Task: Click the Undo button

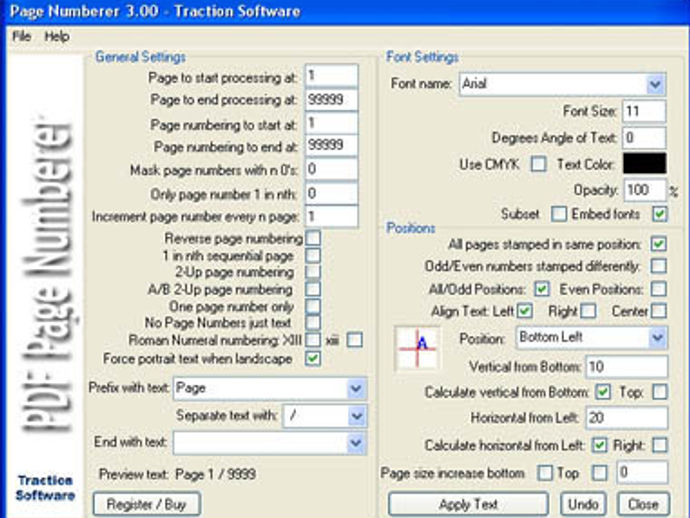Action: coord(583,504)
